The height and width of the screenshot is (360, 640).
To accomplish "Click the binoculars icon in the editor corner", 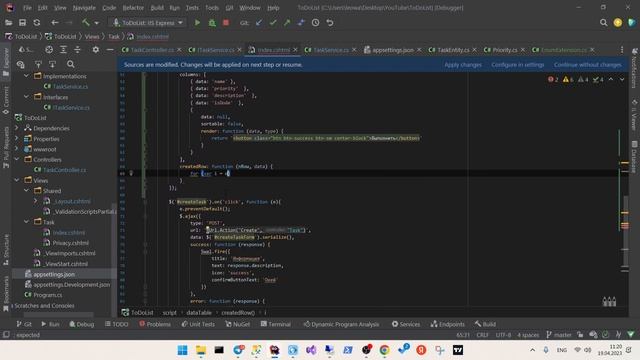I will click(x=609, y=302).
